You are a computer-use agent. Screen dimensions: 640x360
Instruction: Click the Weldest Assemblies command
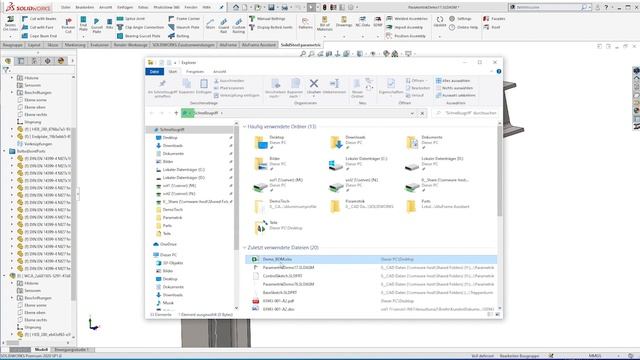pyautogui.click(x=407, y=19)
